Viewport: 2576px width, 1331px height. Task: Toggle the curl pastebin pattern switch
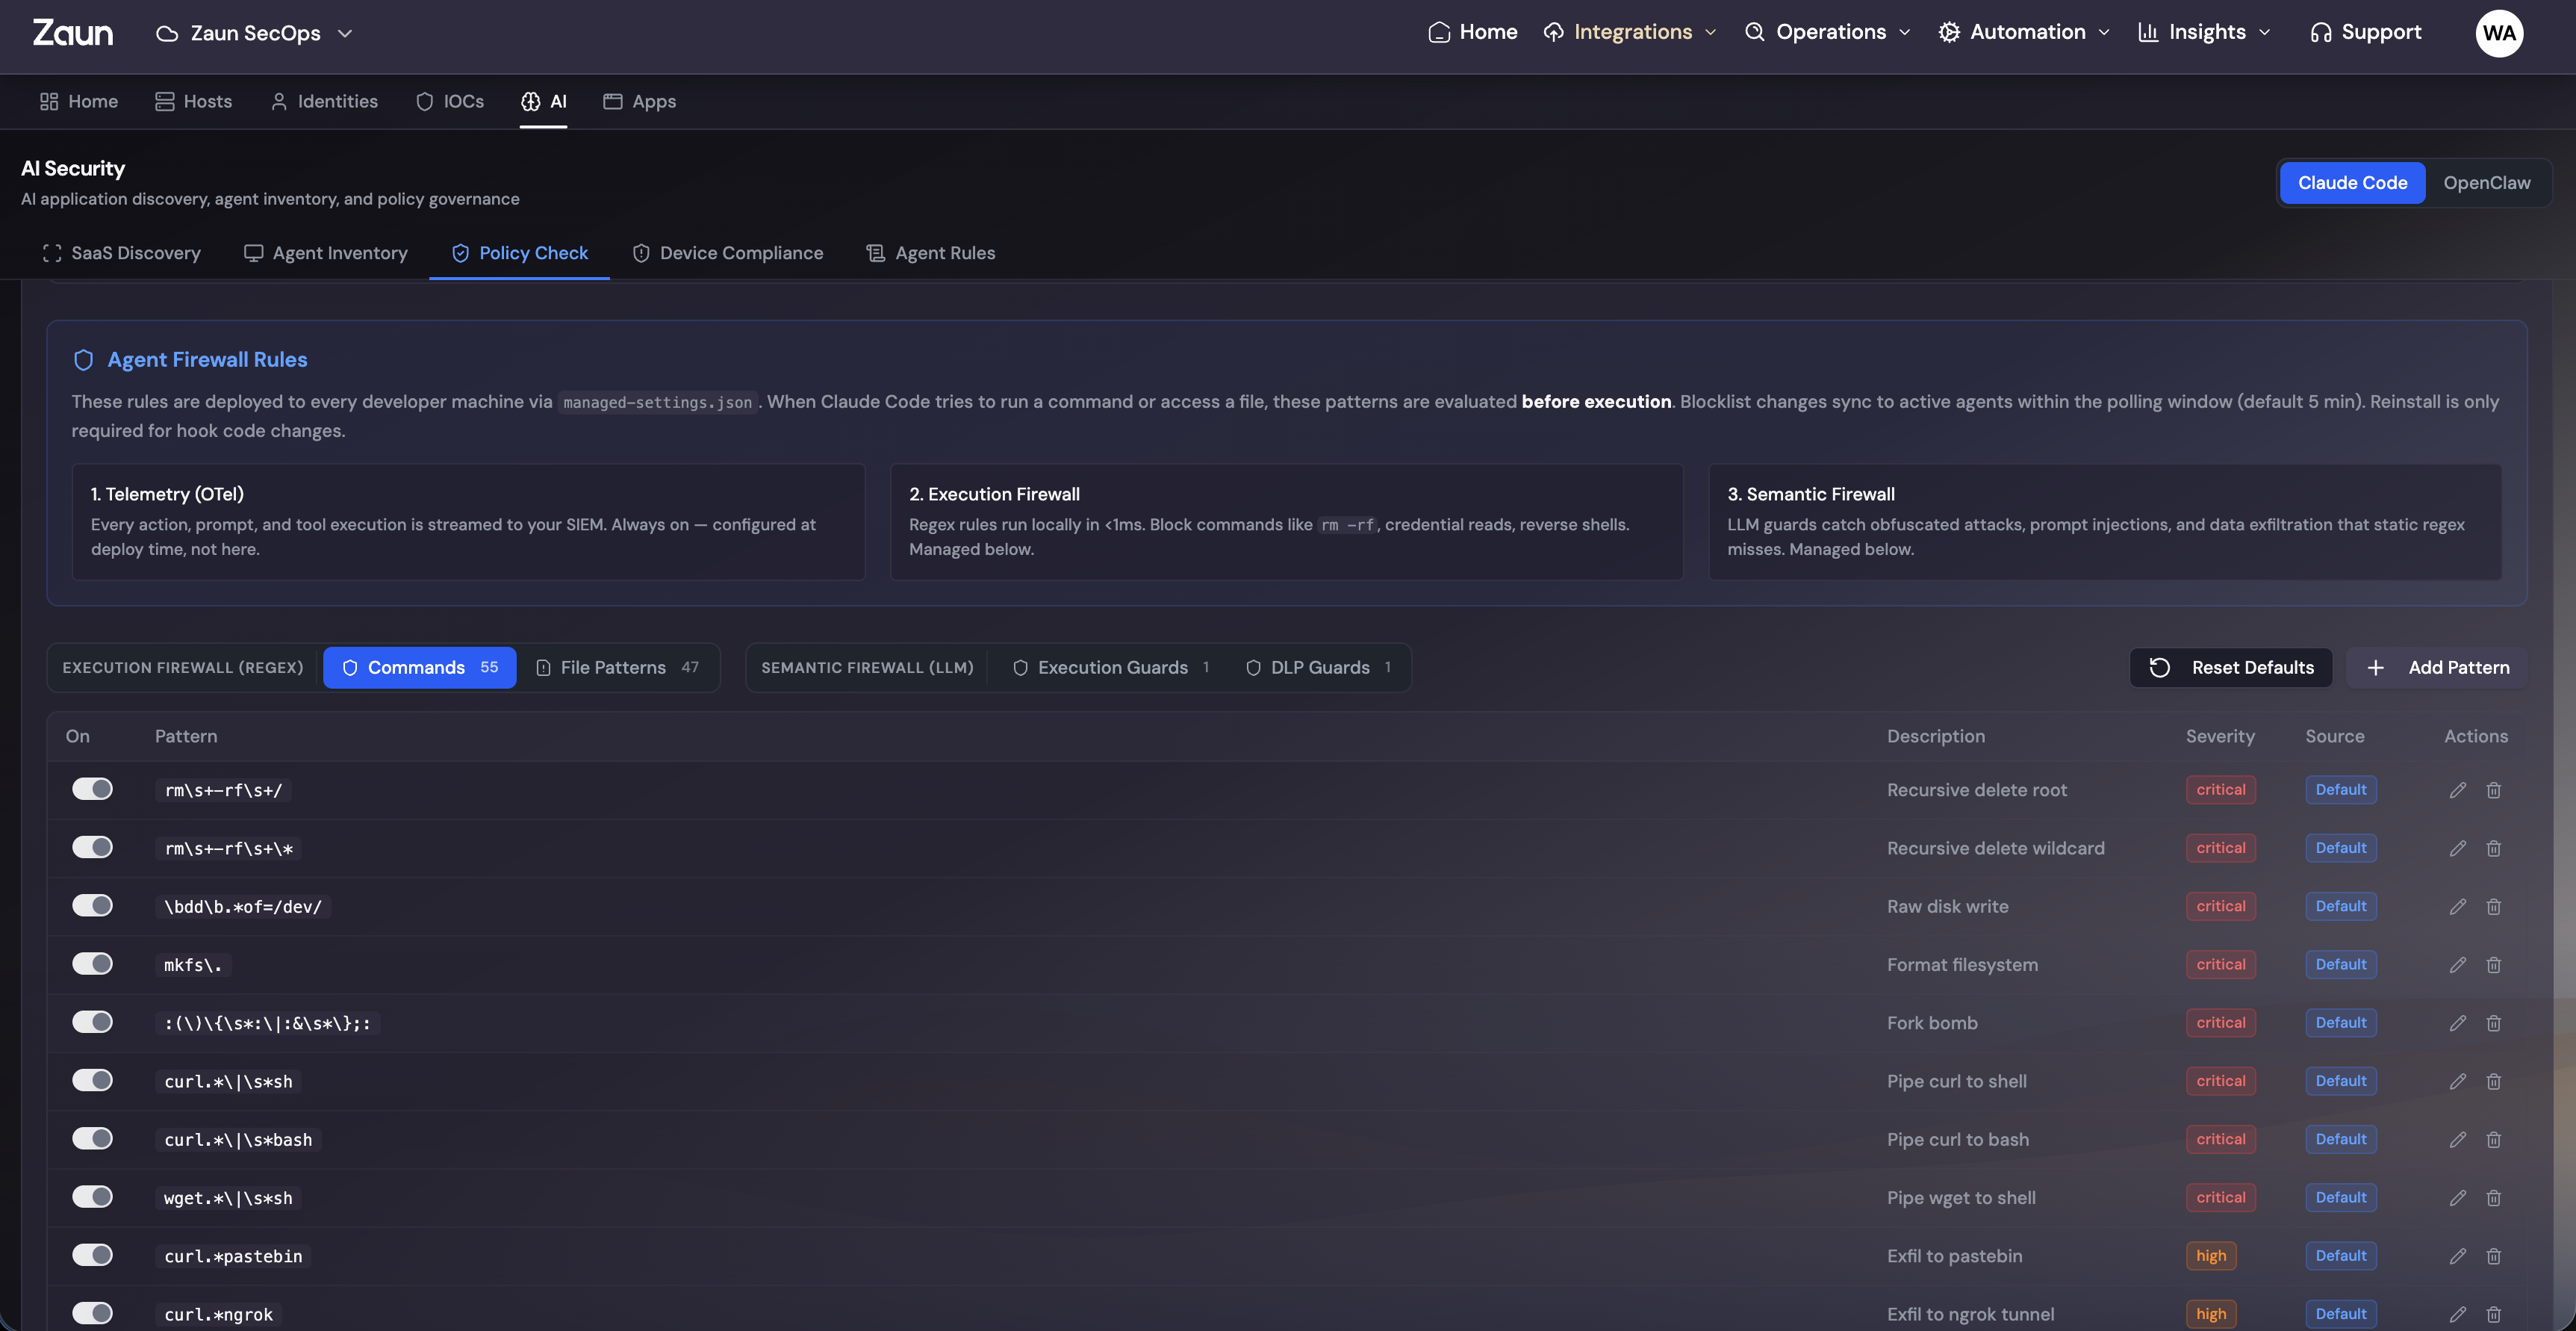(92, 1255)
